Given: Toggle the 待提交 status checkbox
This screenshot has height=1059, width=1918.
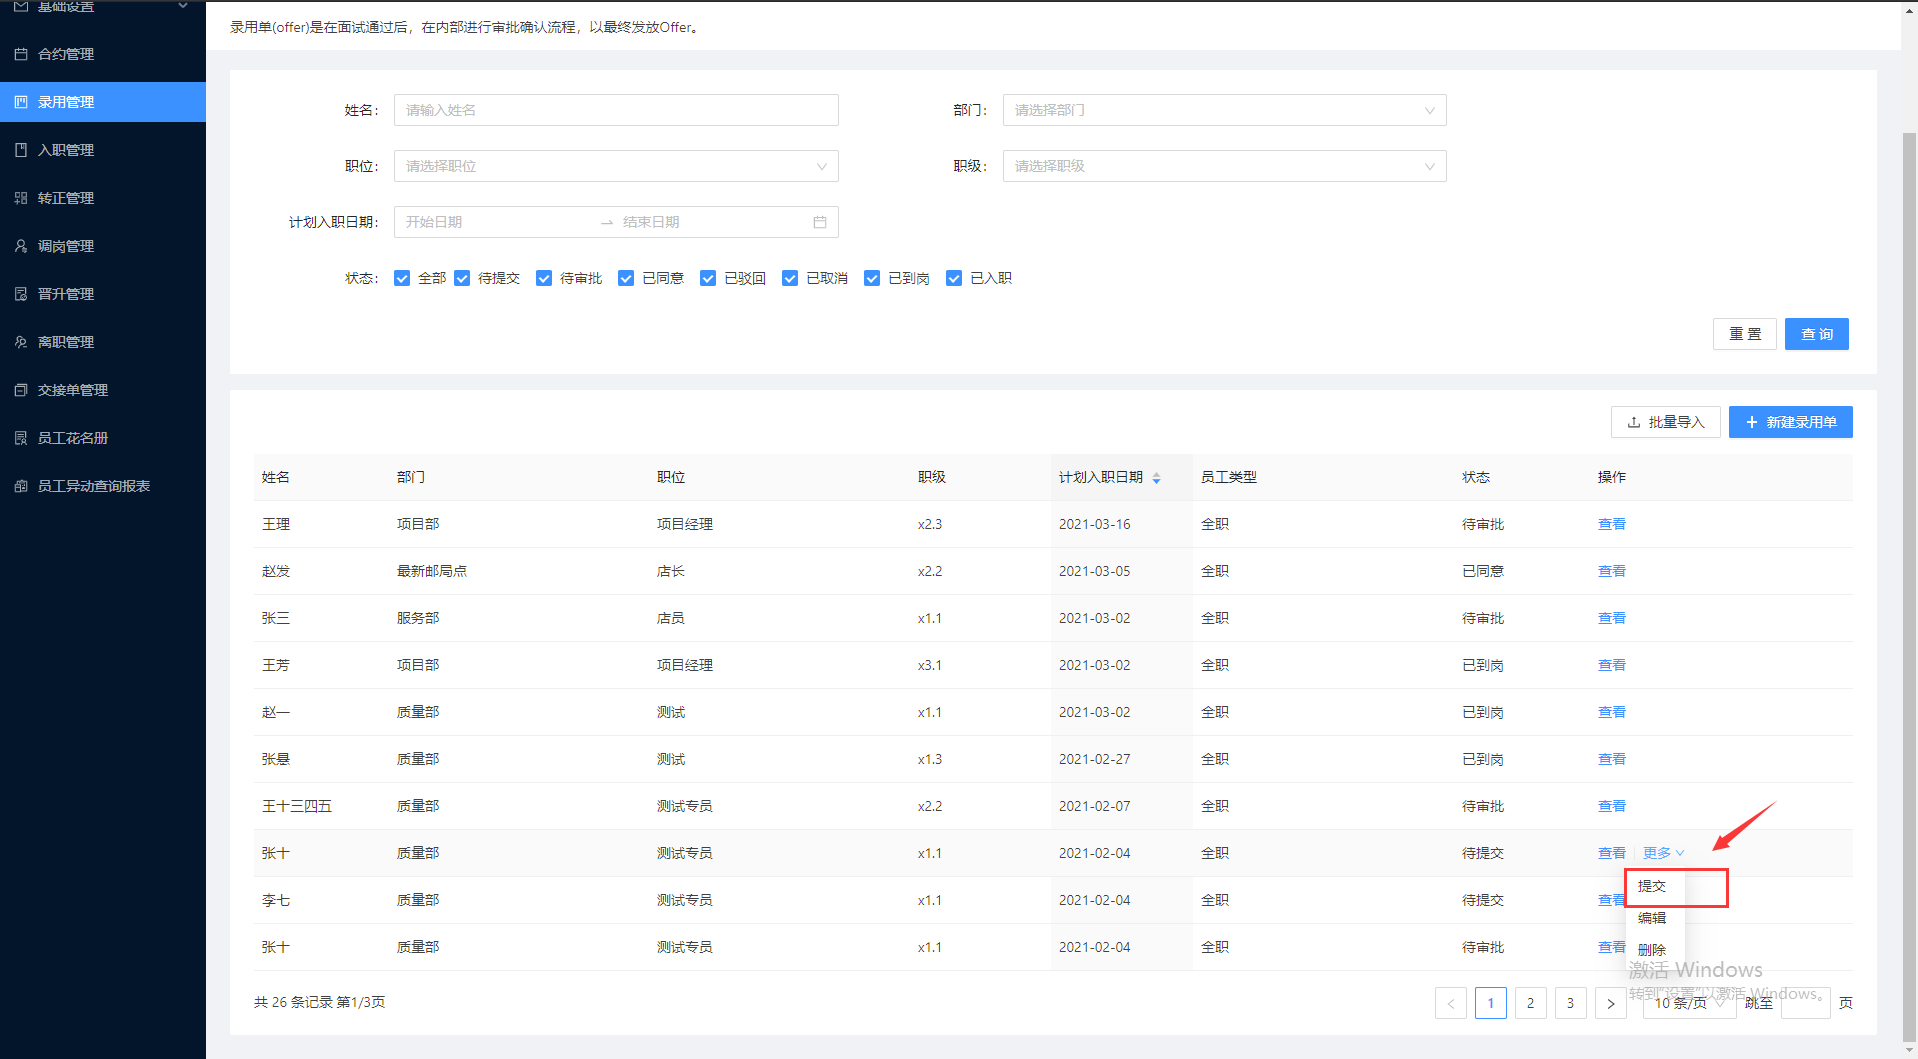Looking at the screenshot, I should click(462, 278).
